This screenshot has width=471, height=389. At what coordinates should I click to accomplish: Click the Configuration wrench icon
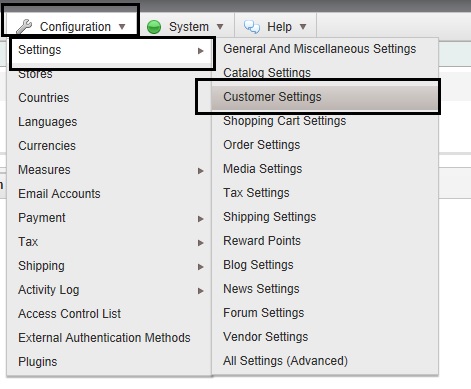coord(24,26)
